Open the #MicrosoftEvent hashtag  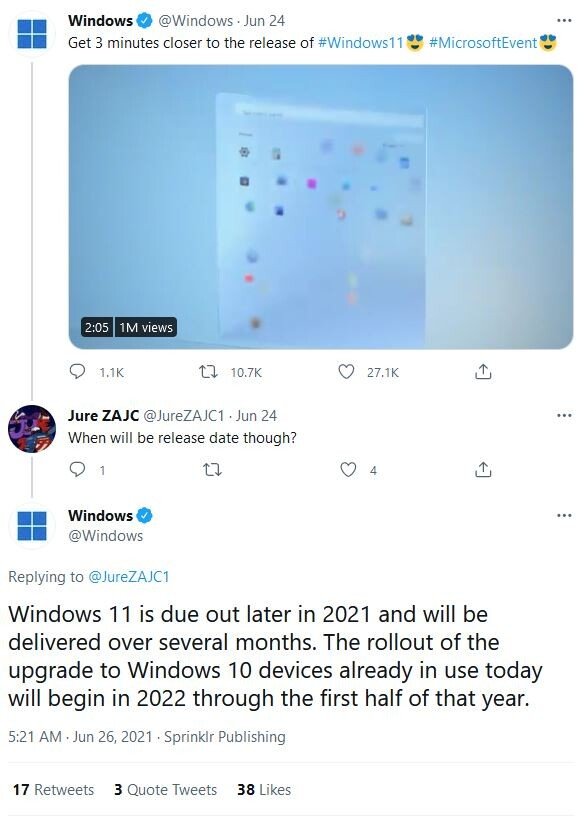tap(483, 42)
